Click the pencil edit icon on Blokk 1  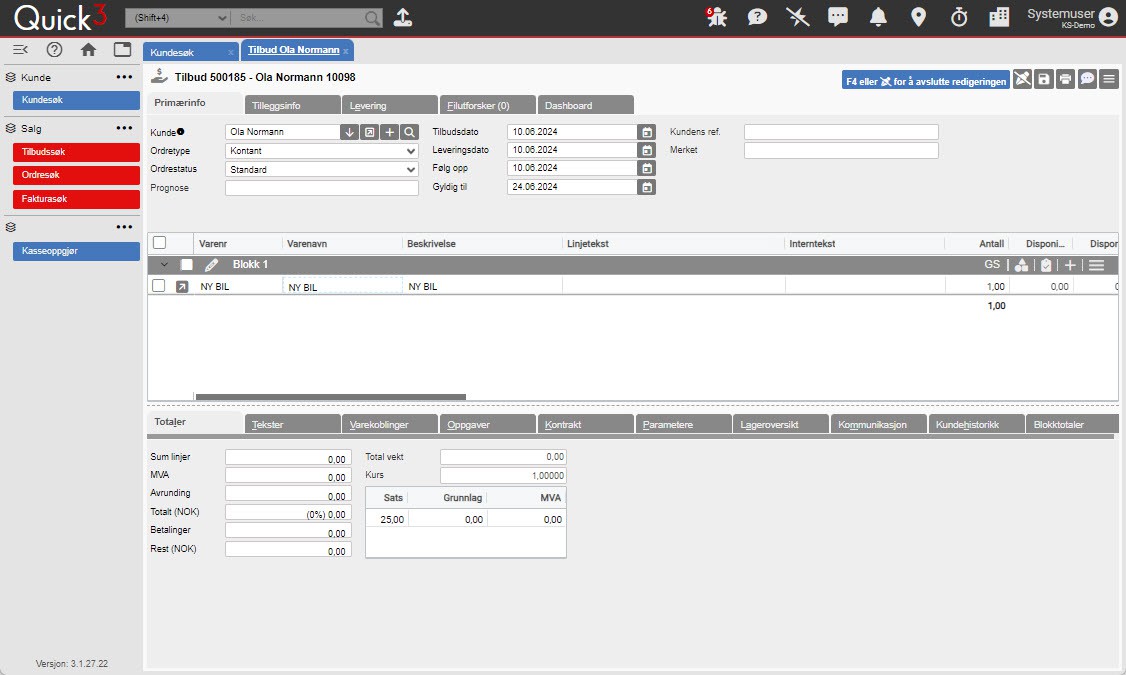click(211, 265)
